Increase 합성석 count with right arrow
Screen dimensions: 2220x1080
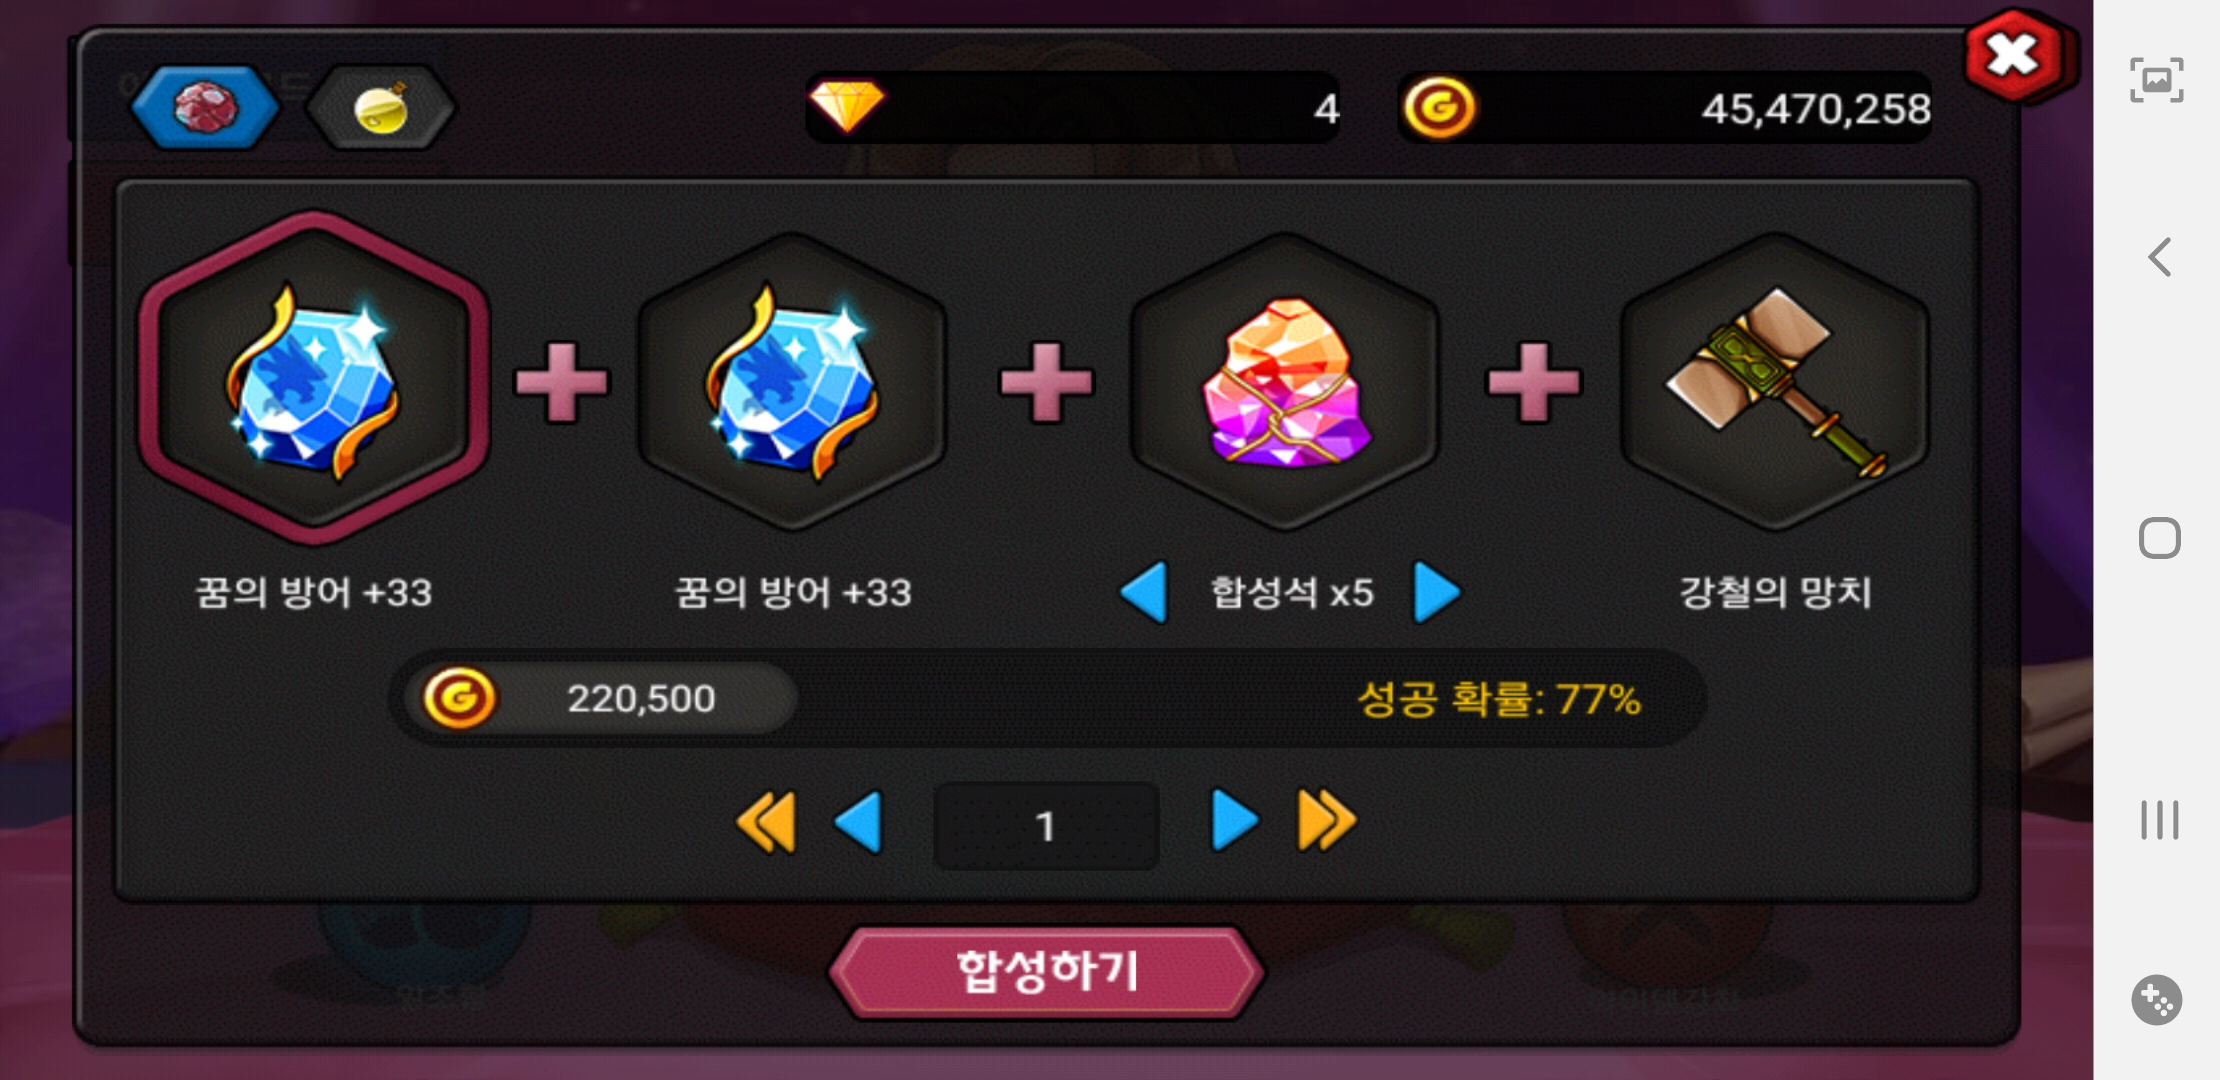tap(1437, 592)
